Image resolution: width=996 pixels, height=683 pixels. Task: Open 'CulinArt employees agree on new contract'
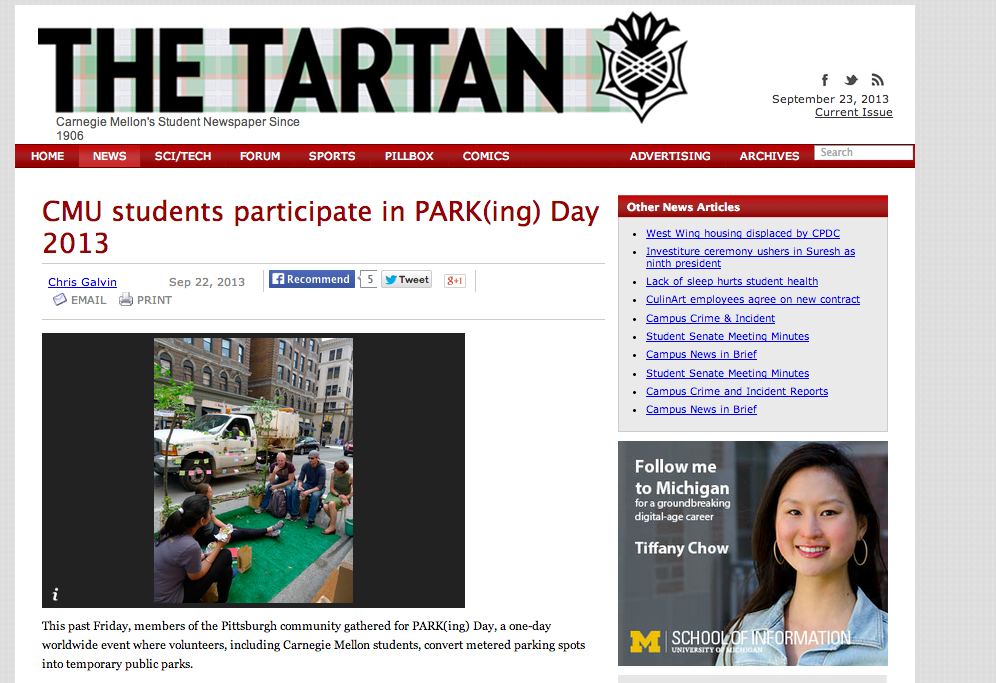(x=753, y=299)
